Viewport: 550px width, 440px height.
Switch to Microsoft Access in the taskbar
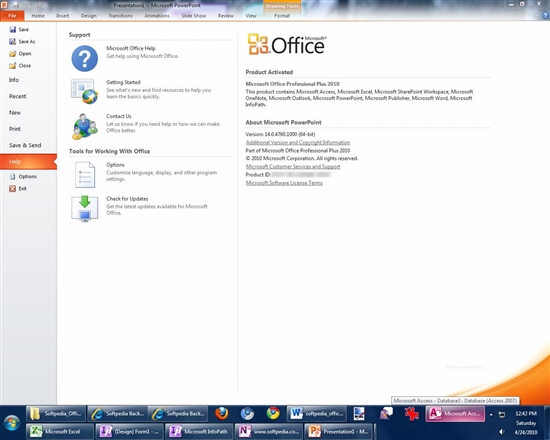pyautogui.click(x=455, y=413)
